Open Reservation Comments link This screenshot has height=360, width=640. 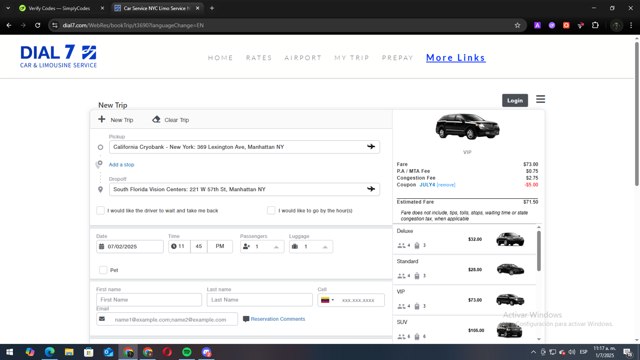pyautogui.click(x=278, y=319)
